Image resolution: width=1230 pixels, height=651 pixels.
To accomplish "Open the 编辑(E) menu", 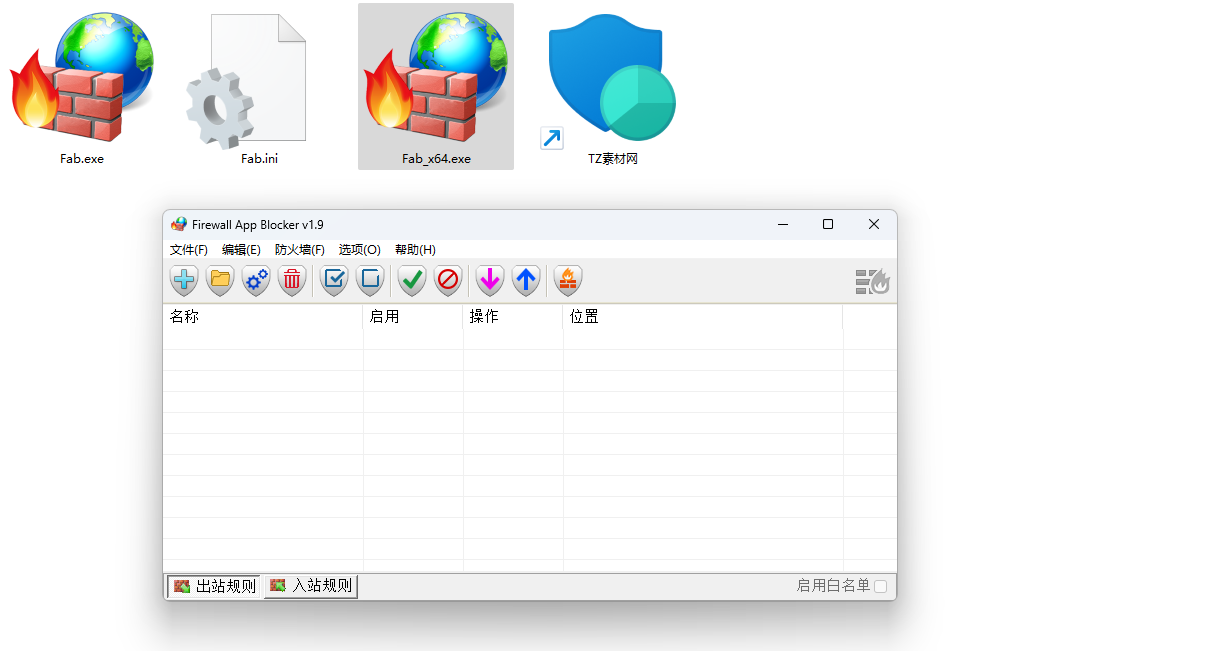I will [241, 250].
